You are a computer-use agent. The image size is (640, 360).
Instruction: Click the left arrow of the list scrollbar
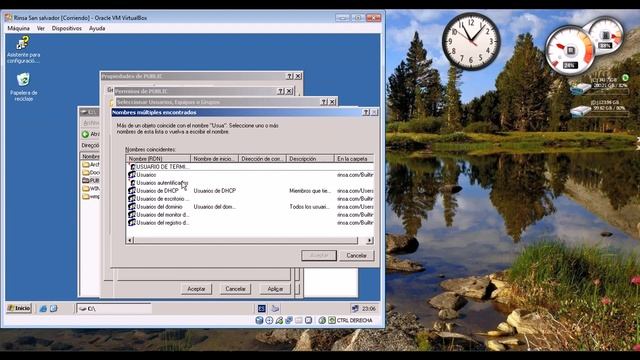(130, 240)
